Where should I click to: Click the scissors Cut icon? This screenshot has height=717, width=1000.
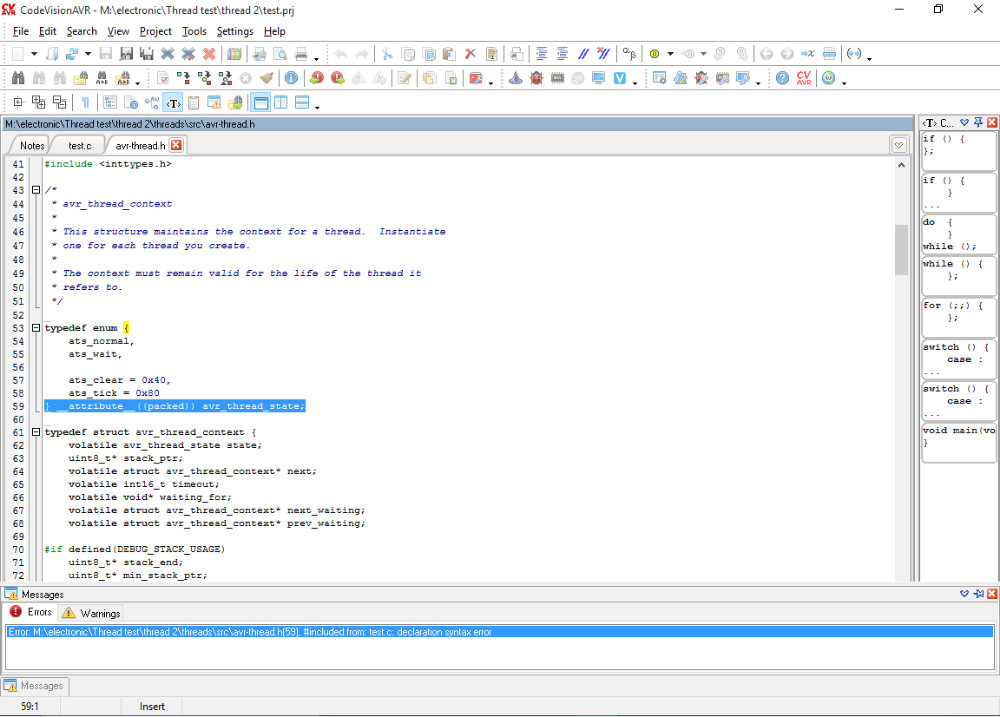point(386,54)
